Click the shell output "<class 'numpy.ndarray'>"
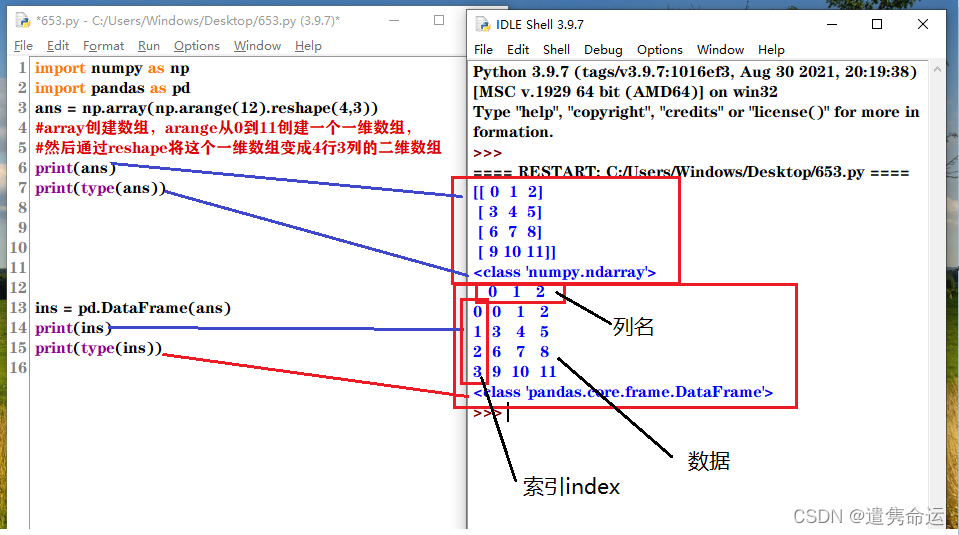959x535 pixels. pos(565,272)
